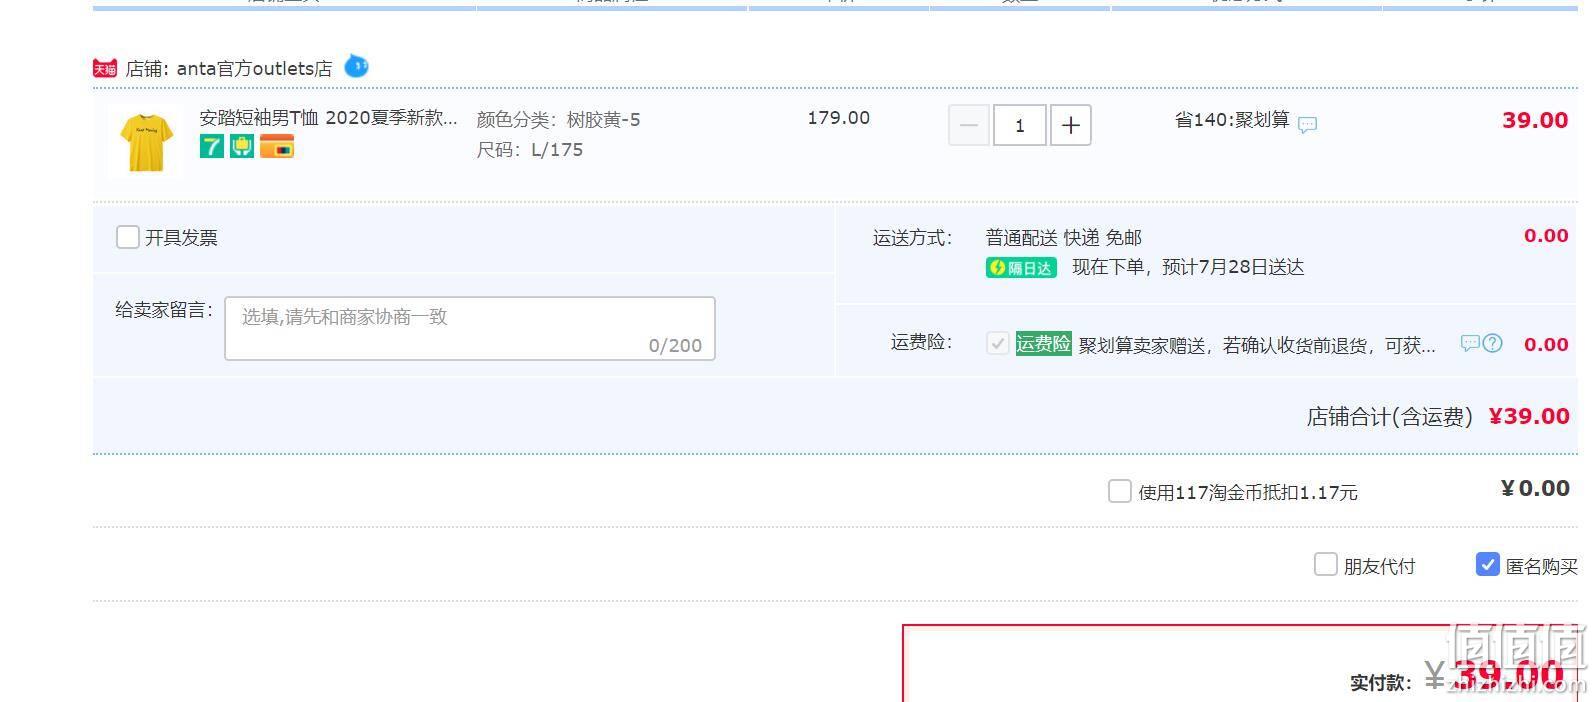Viewport: 1596px width, 702px height.
Task: Check 使用117淘金币抵扣1.17元 checkbox
Action: 1119,491
